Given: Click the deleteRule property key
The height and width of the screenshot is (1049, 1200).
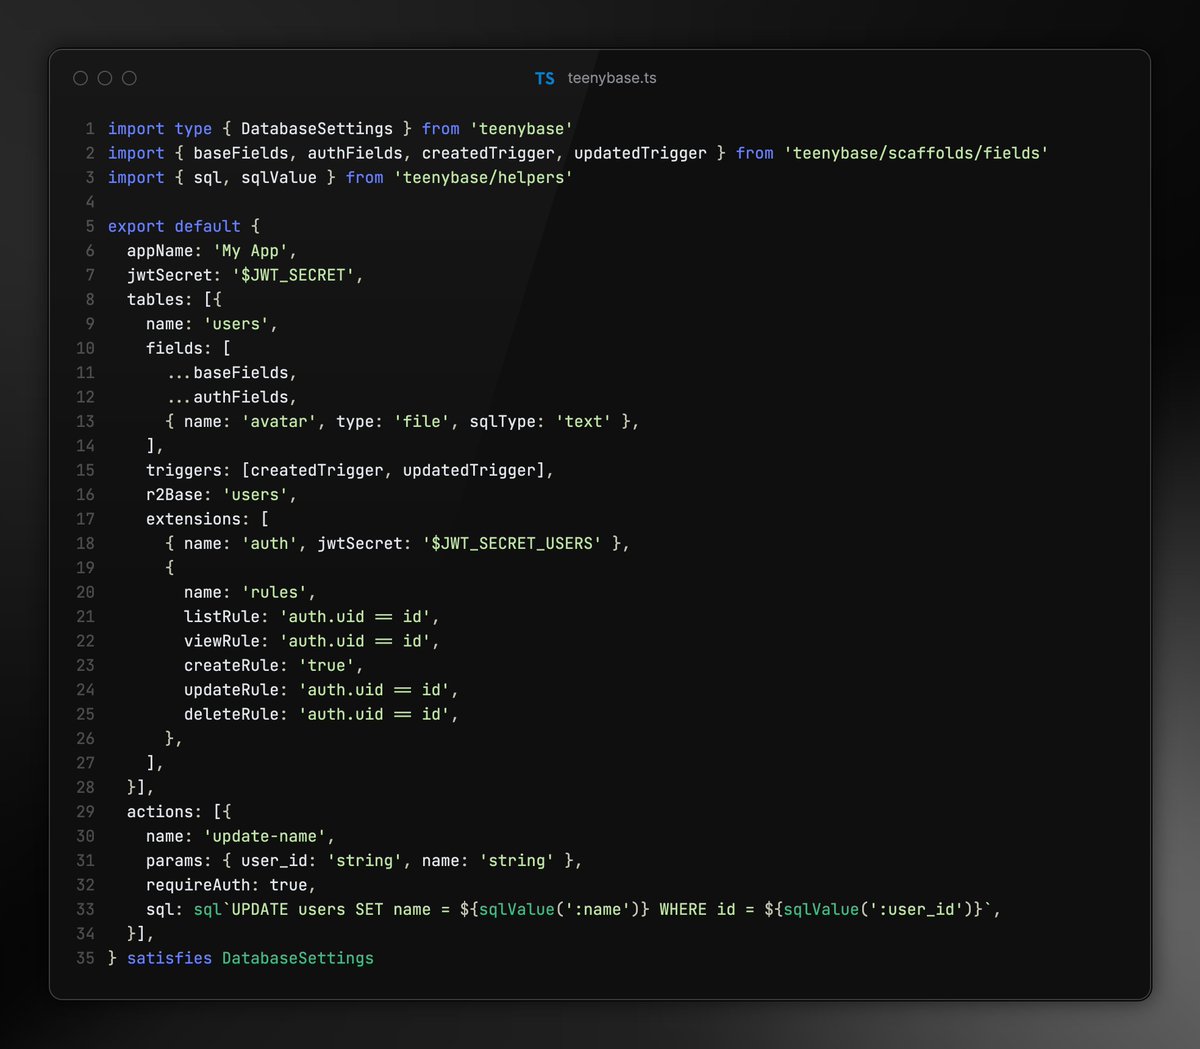Looking at the screenshot, I should (231, 714).
